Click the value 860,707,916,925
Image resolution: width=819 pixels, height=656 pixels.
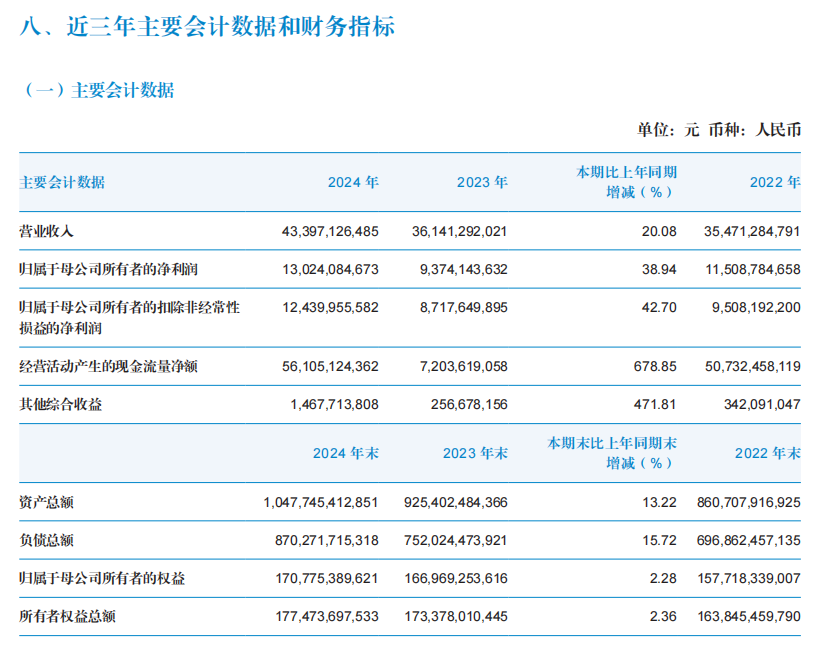pyautogui.click(x=748, y=502)
